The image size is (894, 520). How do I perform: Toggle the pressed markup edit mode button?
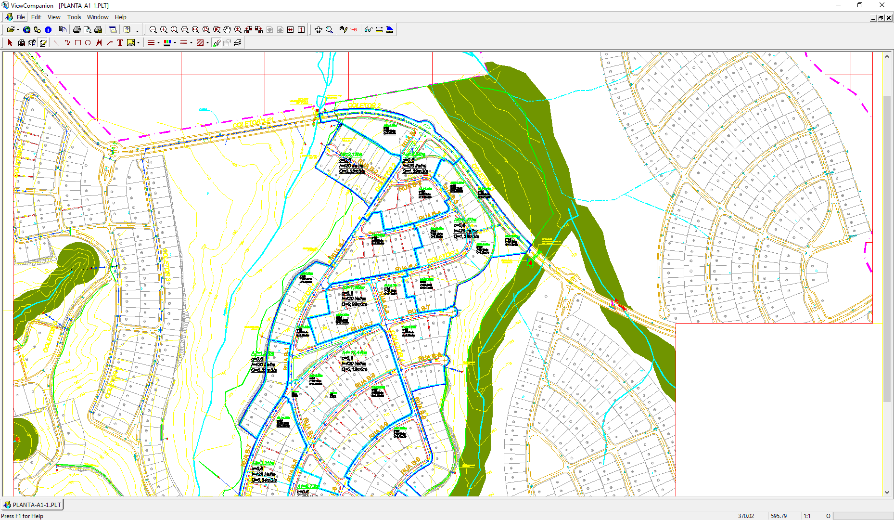[x=43, y=43]
